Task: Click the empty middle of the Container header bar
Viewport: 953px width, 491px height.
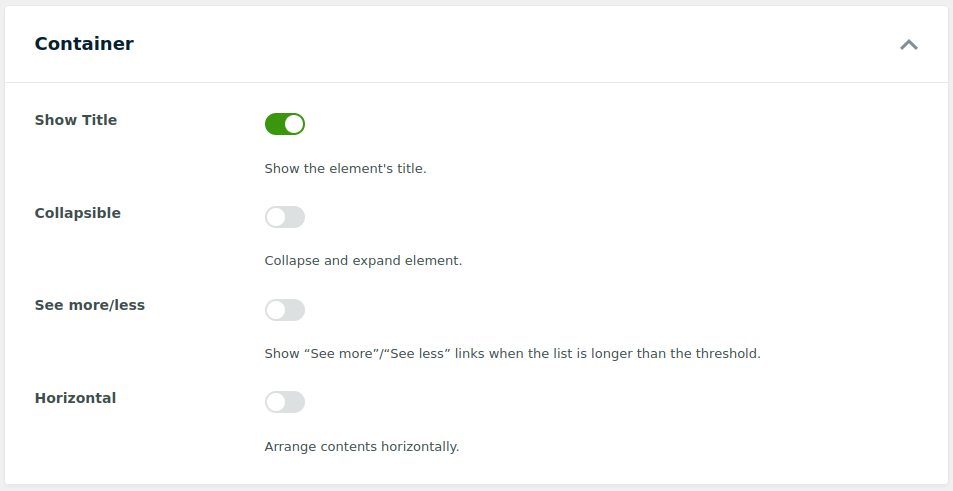Action: [x=500, y=44]
